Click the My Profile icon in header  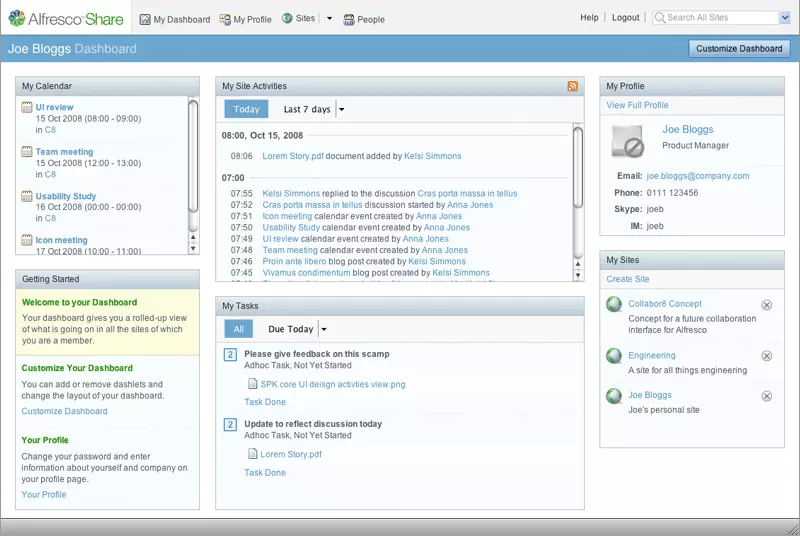pyautogui.click(x=225, y=19)
